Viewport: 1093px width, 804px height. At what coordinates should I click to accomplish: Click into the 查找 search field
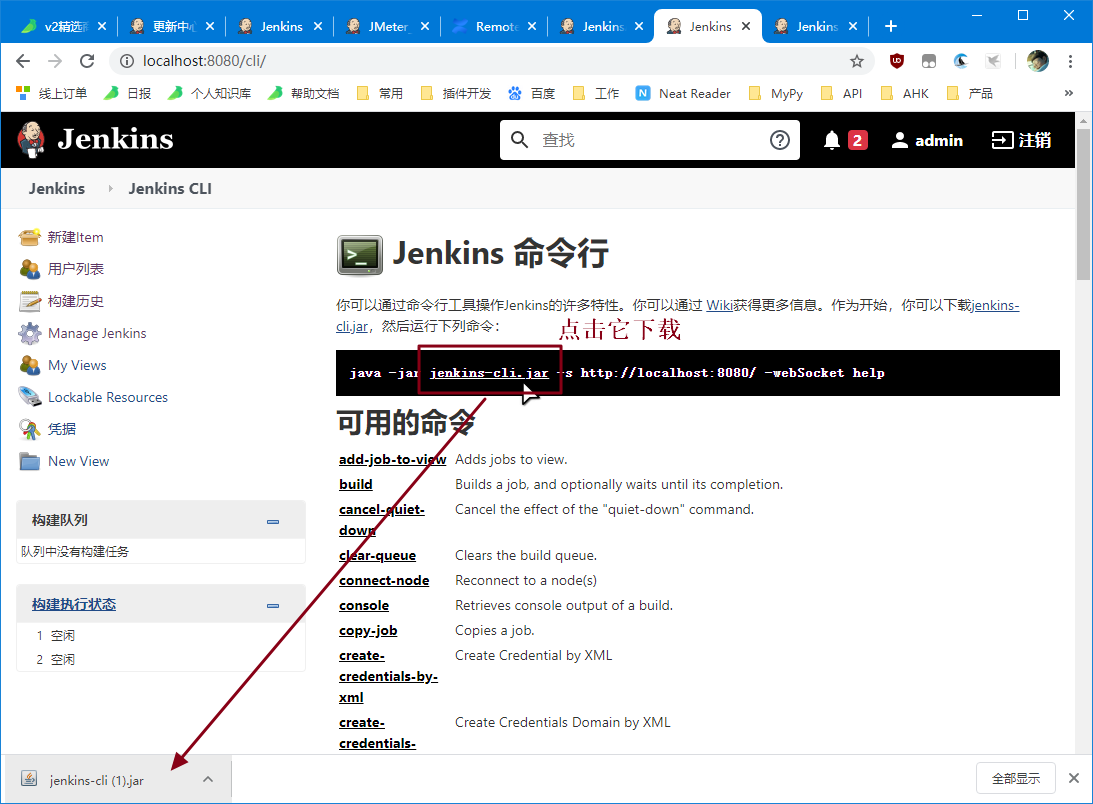click(648, 140)
